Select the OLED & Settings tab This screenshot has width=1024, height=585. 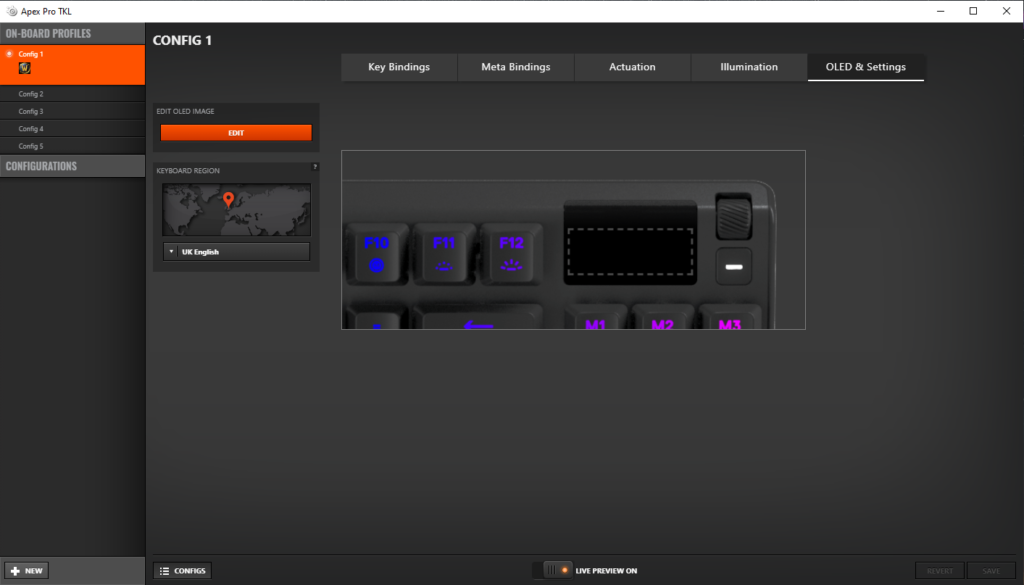866,67
